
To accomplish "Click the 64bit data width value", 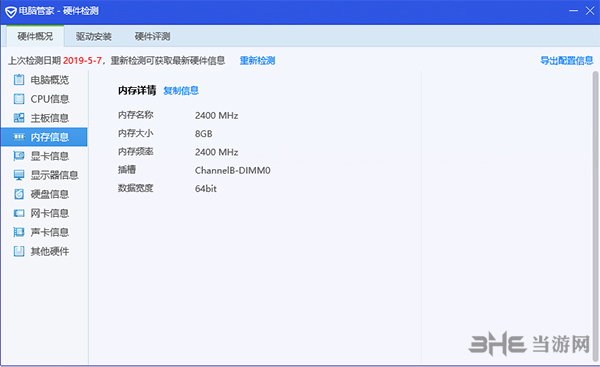I will (206, 189).
